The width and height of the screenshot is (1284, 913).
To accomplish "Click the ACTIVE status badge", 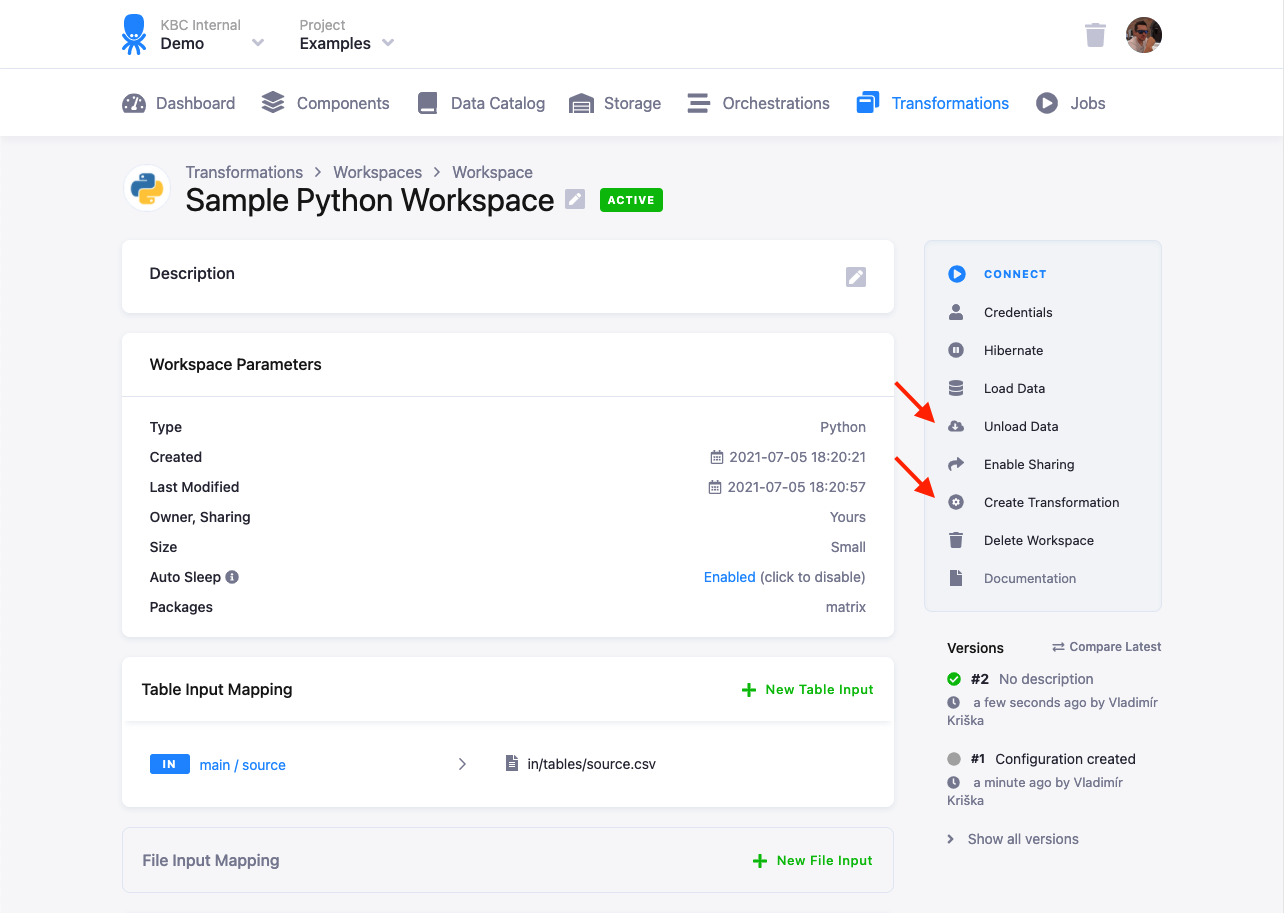I will tap(631, 200).
